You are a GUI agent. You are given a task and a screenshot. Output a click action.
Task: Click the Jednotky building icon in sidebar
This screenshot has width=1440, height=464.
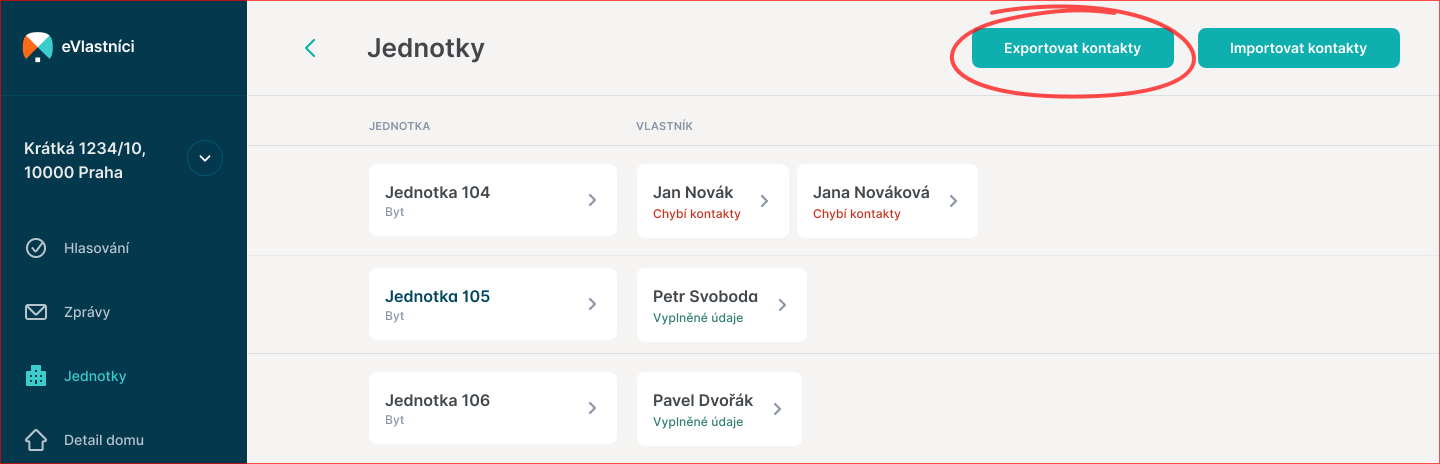tap(36, 376)
